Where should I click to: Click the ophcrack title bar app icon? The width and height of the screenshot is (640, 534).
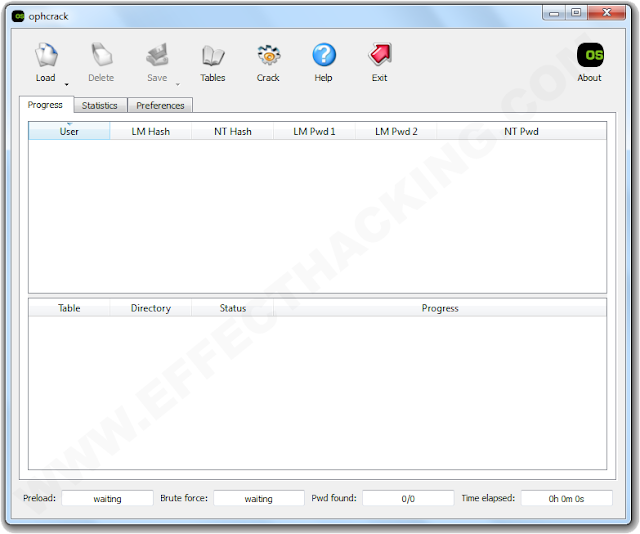pos(18,16)
